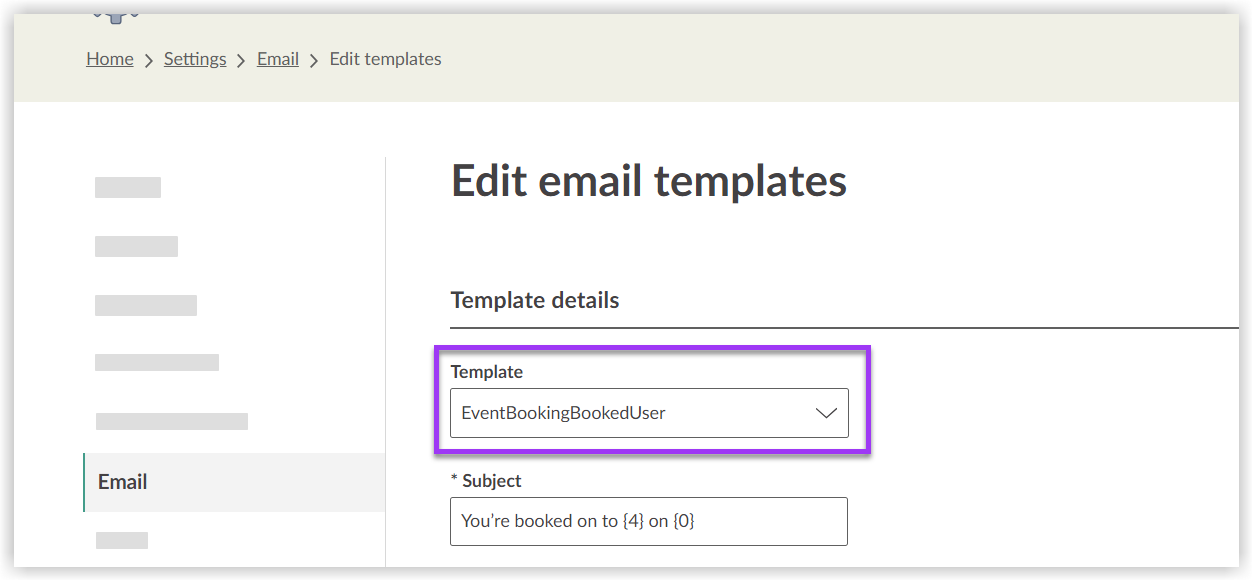Collapse the EventBookingBookedUser dropdown list
Screen dimensions: 1253x581
pos(824,413)
